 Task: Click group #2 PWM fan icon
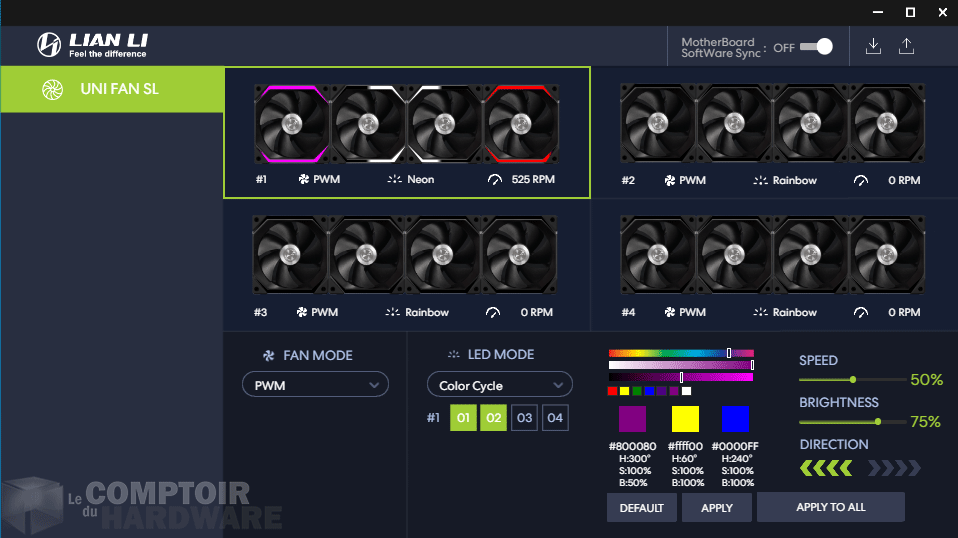pyautogui.click(x=670, y=181)
